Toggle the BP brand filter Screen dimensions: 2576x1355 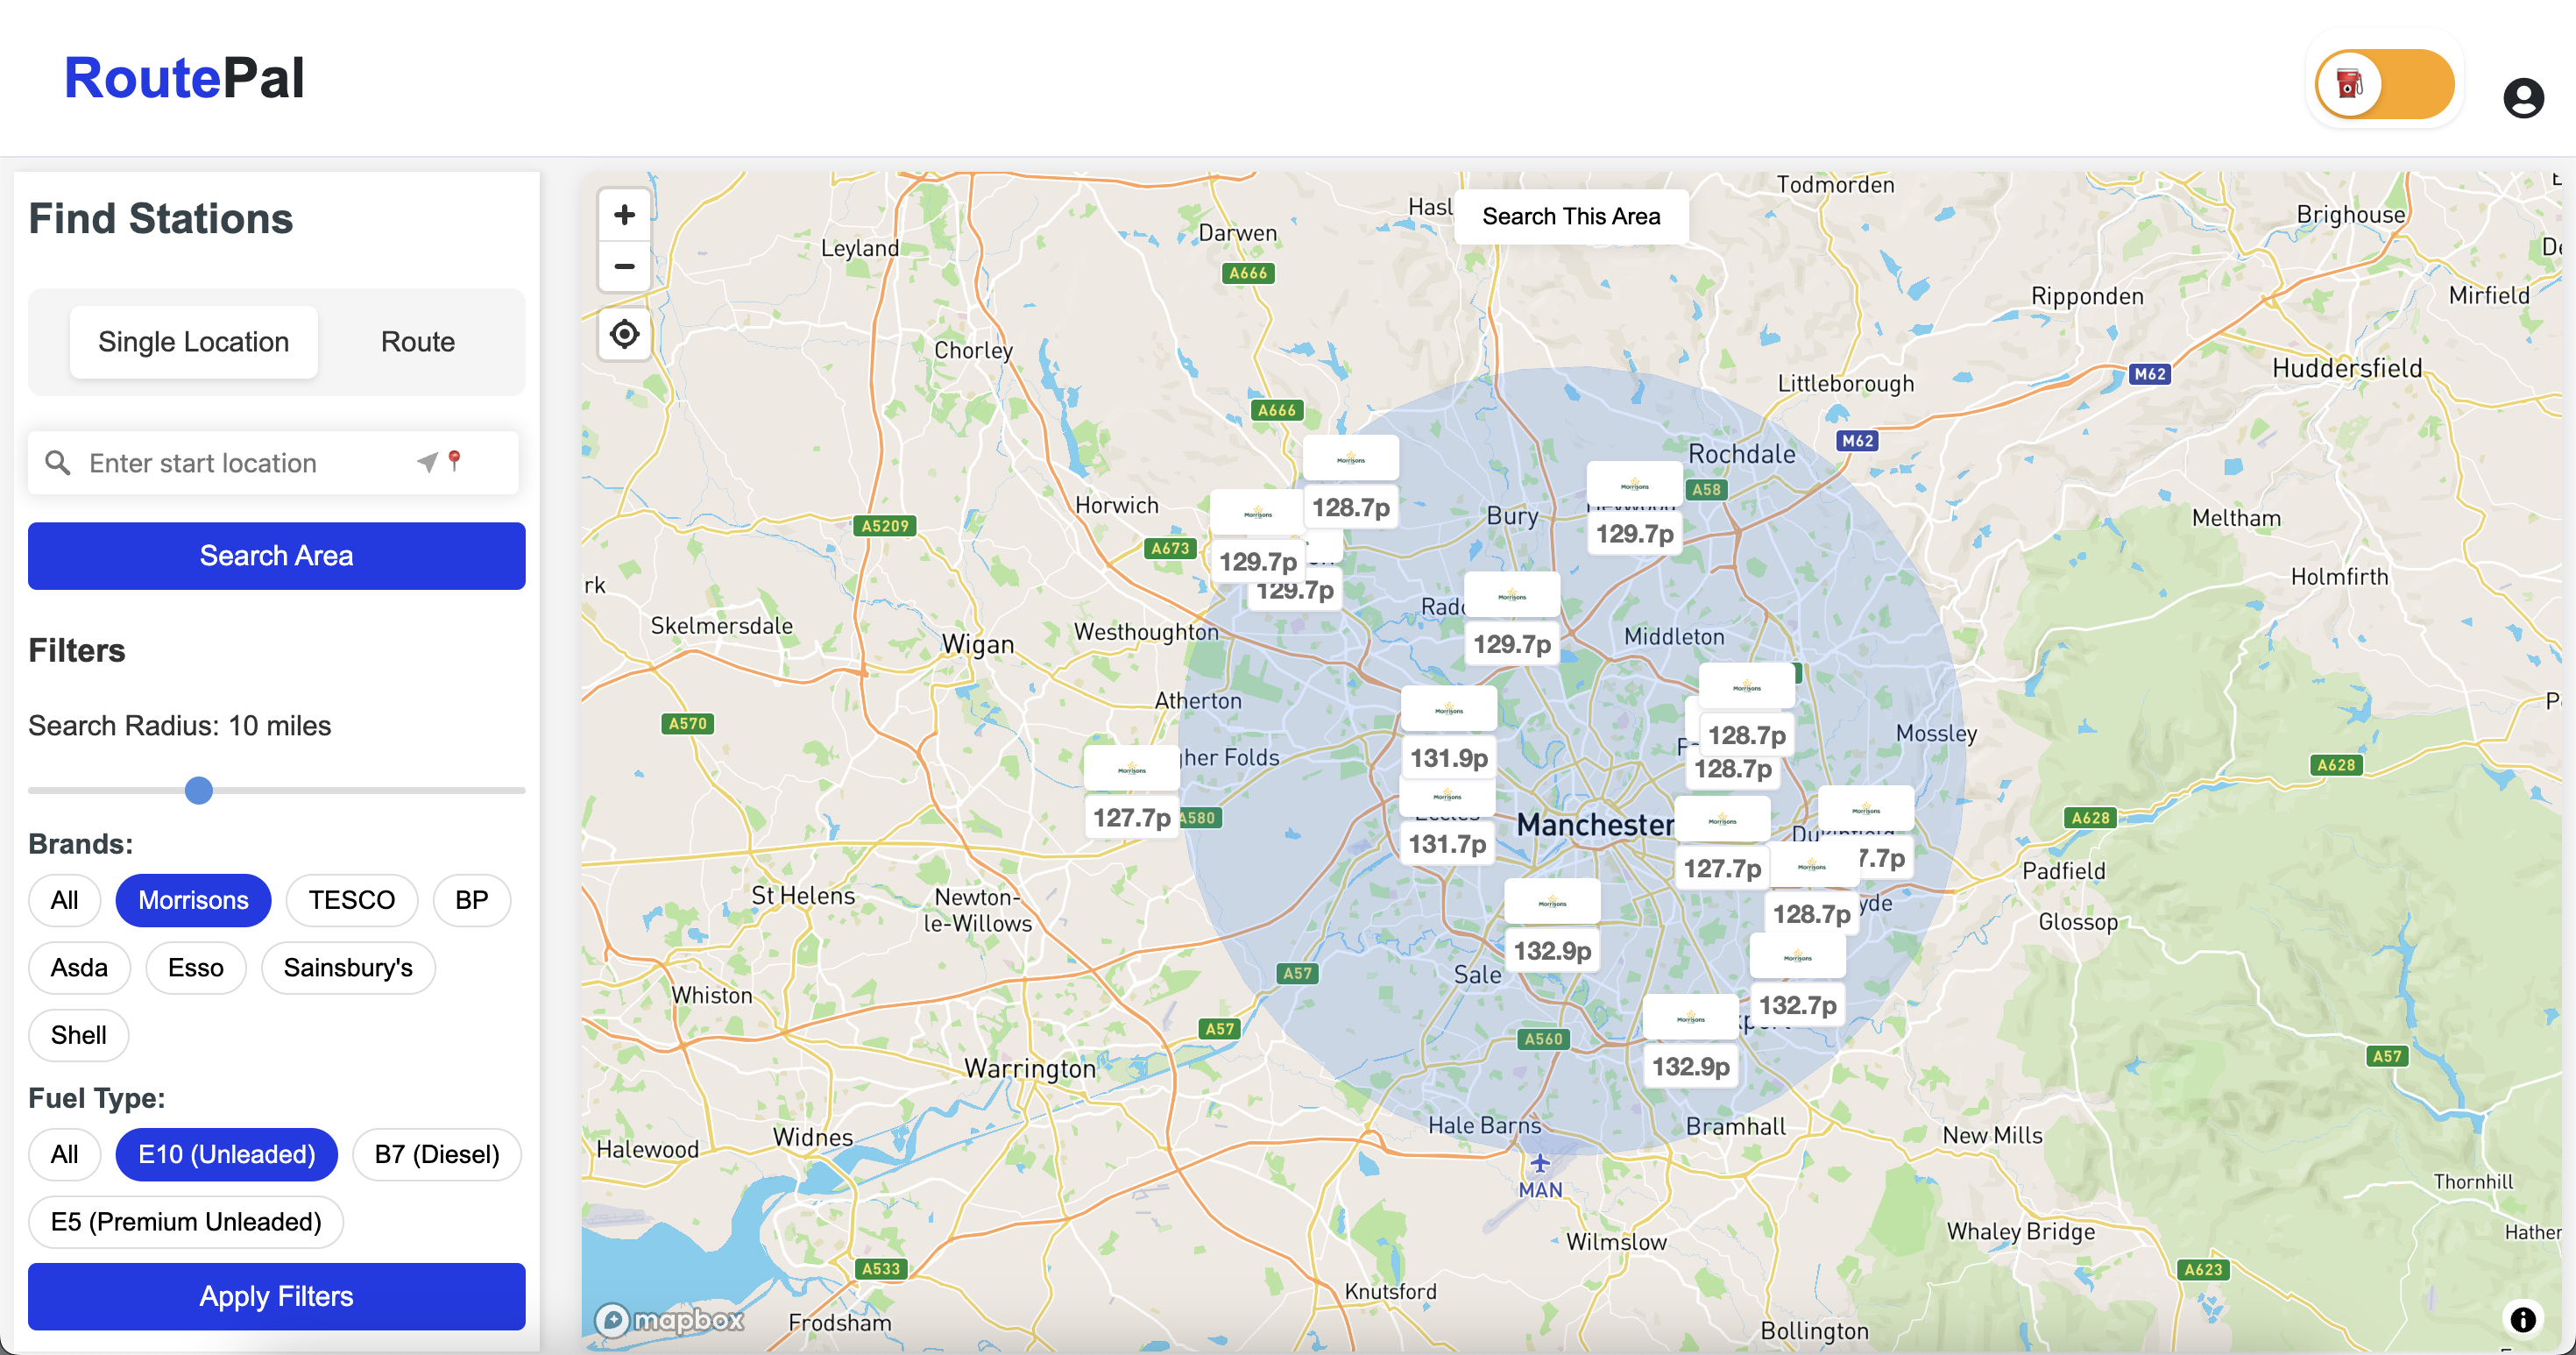[x=471, y=900]
